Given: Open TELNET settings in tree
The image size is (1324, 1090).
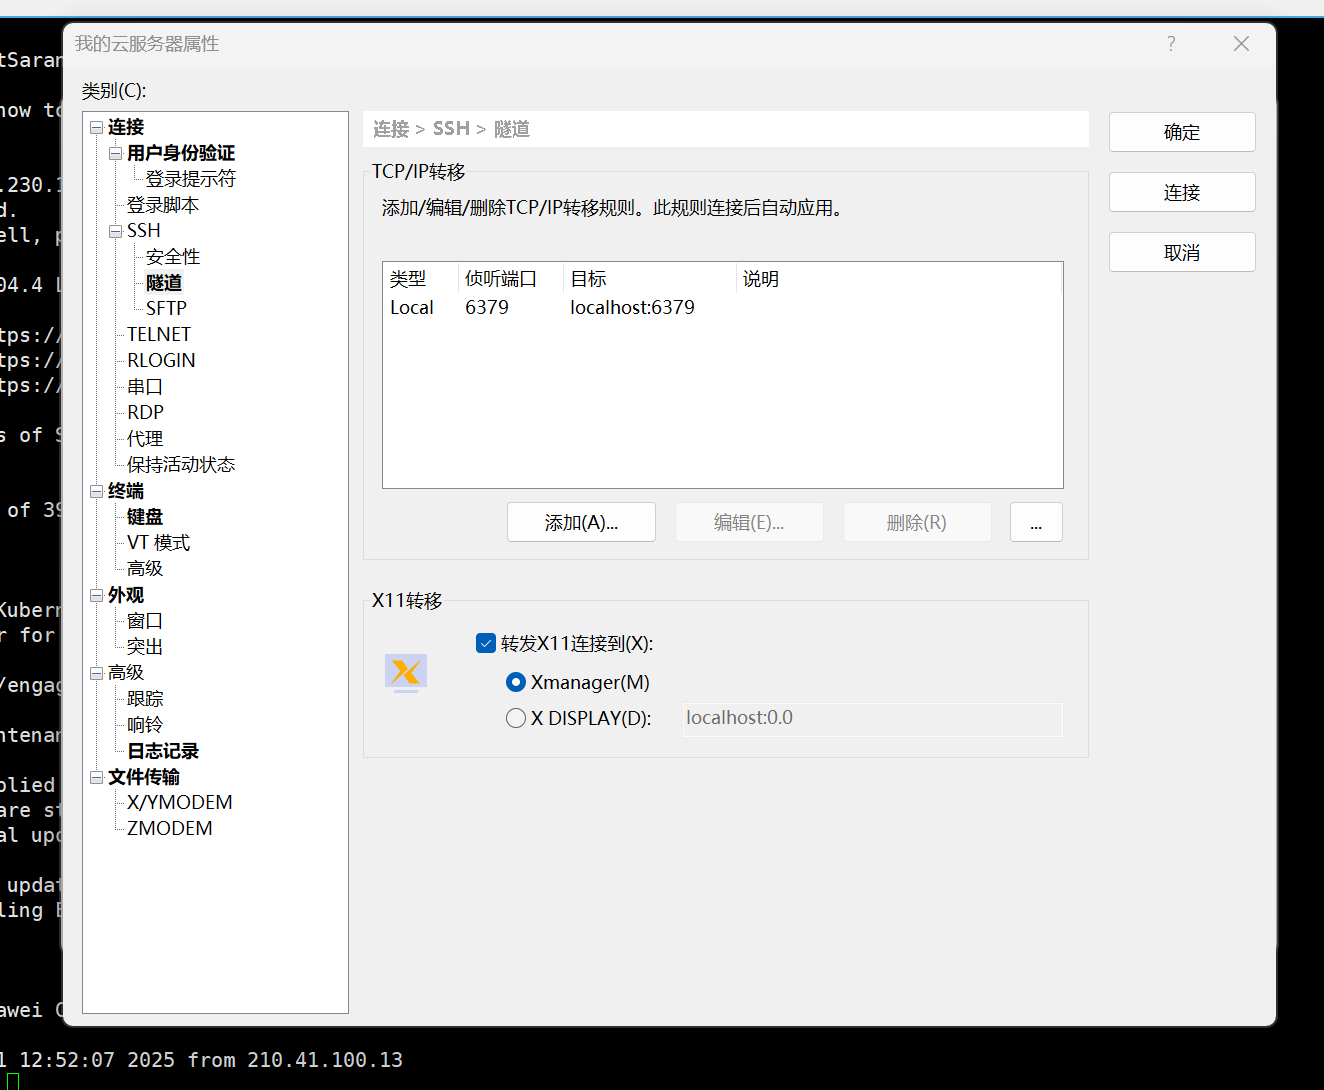Looking at the screenshot, I should [x=159, y=335].
